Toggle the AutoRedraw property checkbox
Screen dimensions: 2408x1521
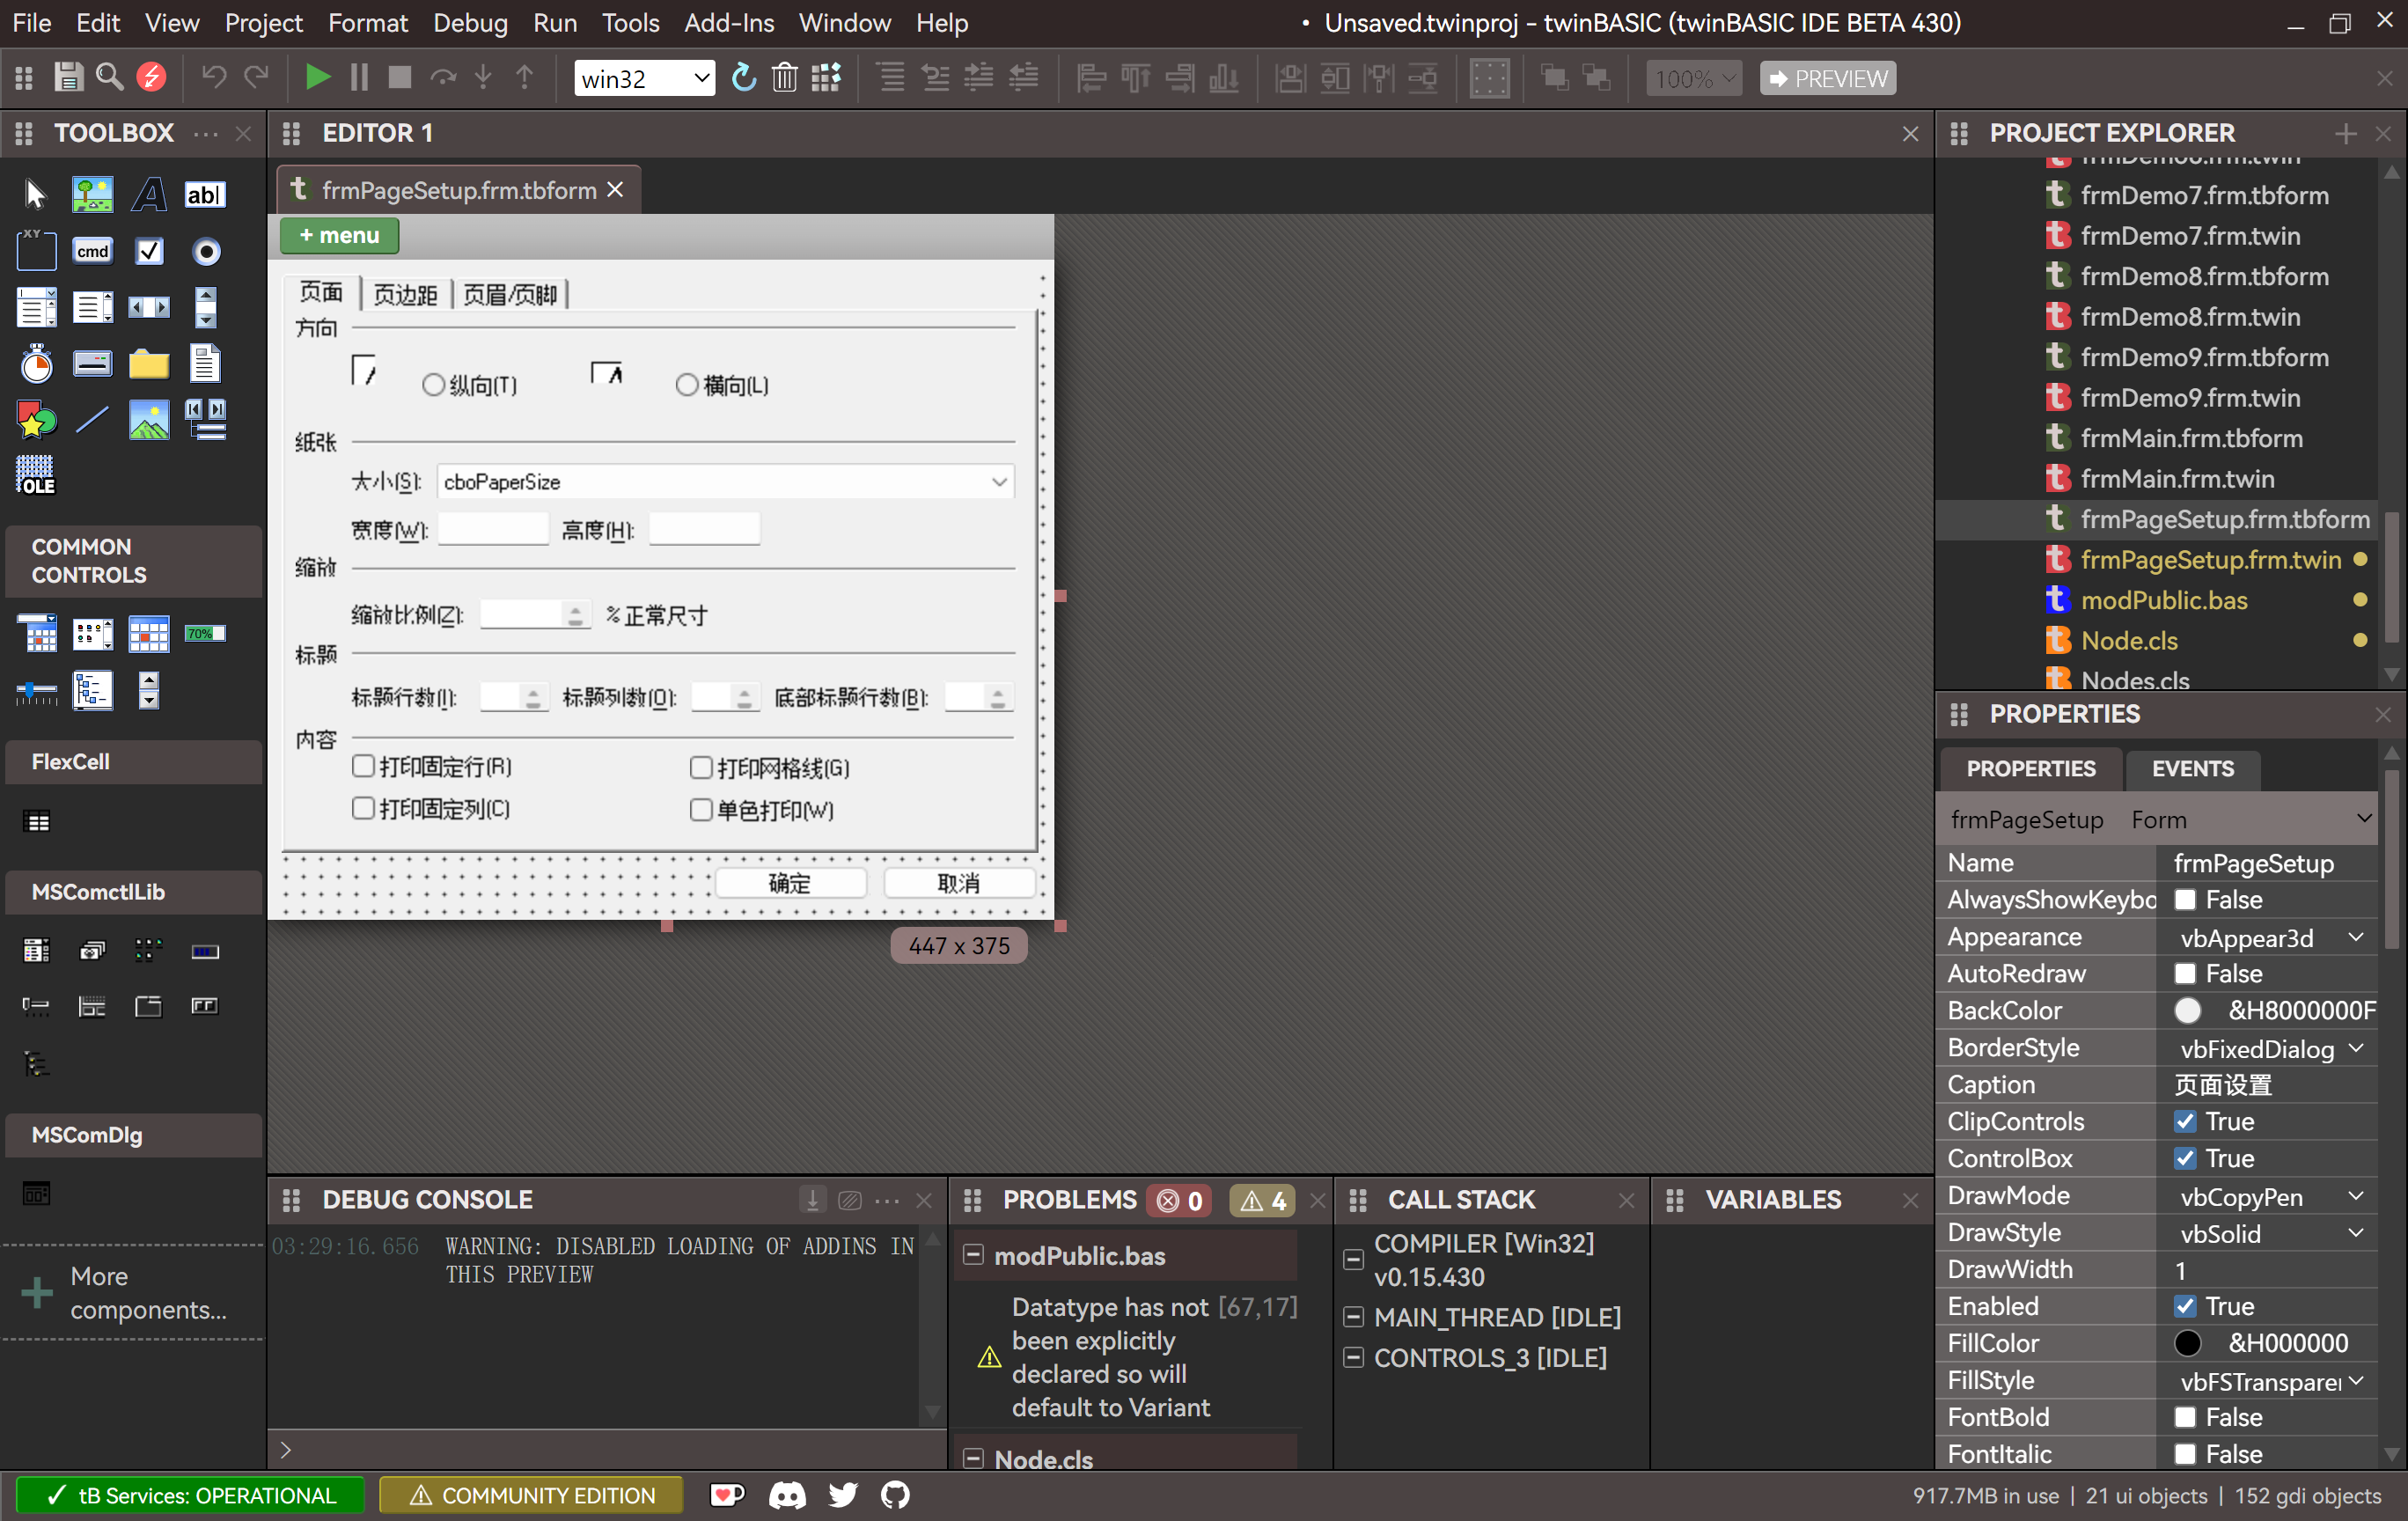pyautogui.click(x=2185, y=974)
